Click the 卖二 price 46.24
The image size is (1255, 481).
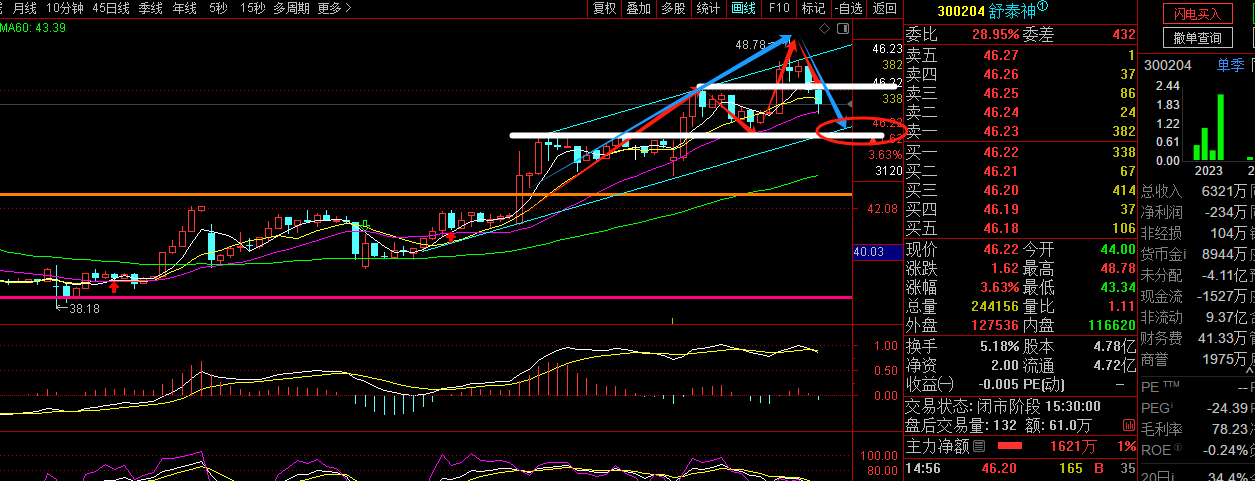point(1001,112)
